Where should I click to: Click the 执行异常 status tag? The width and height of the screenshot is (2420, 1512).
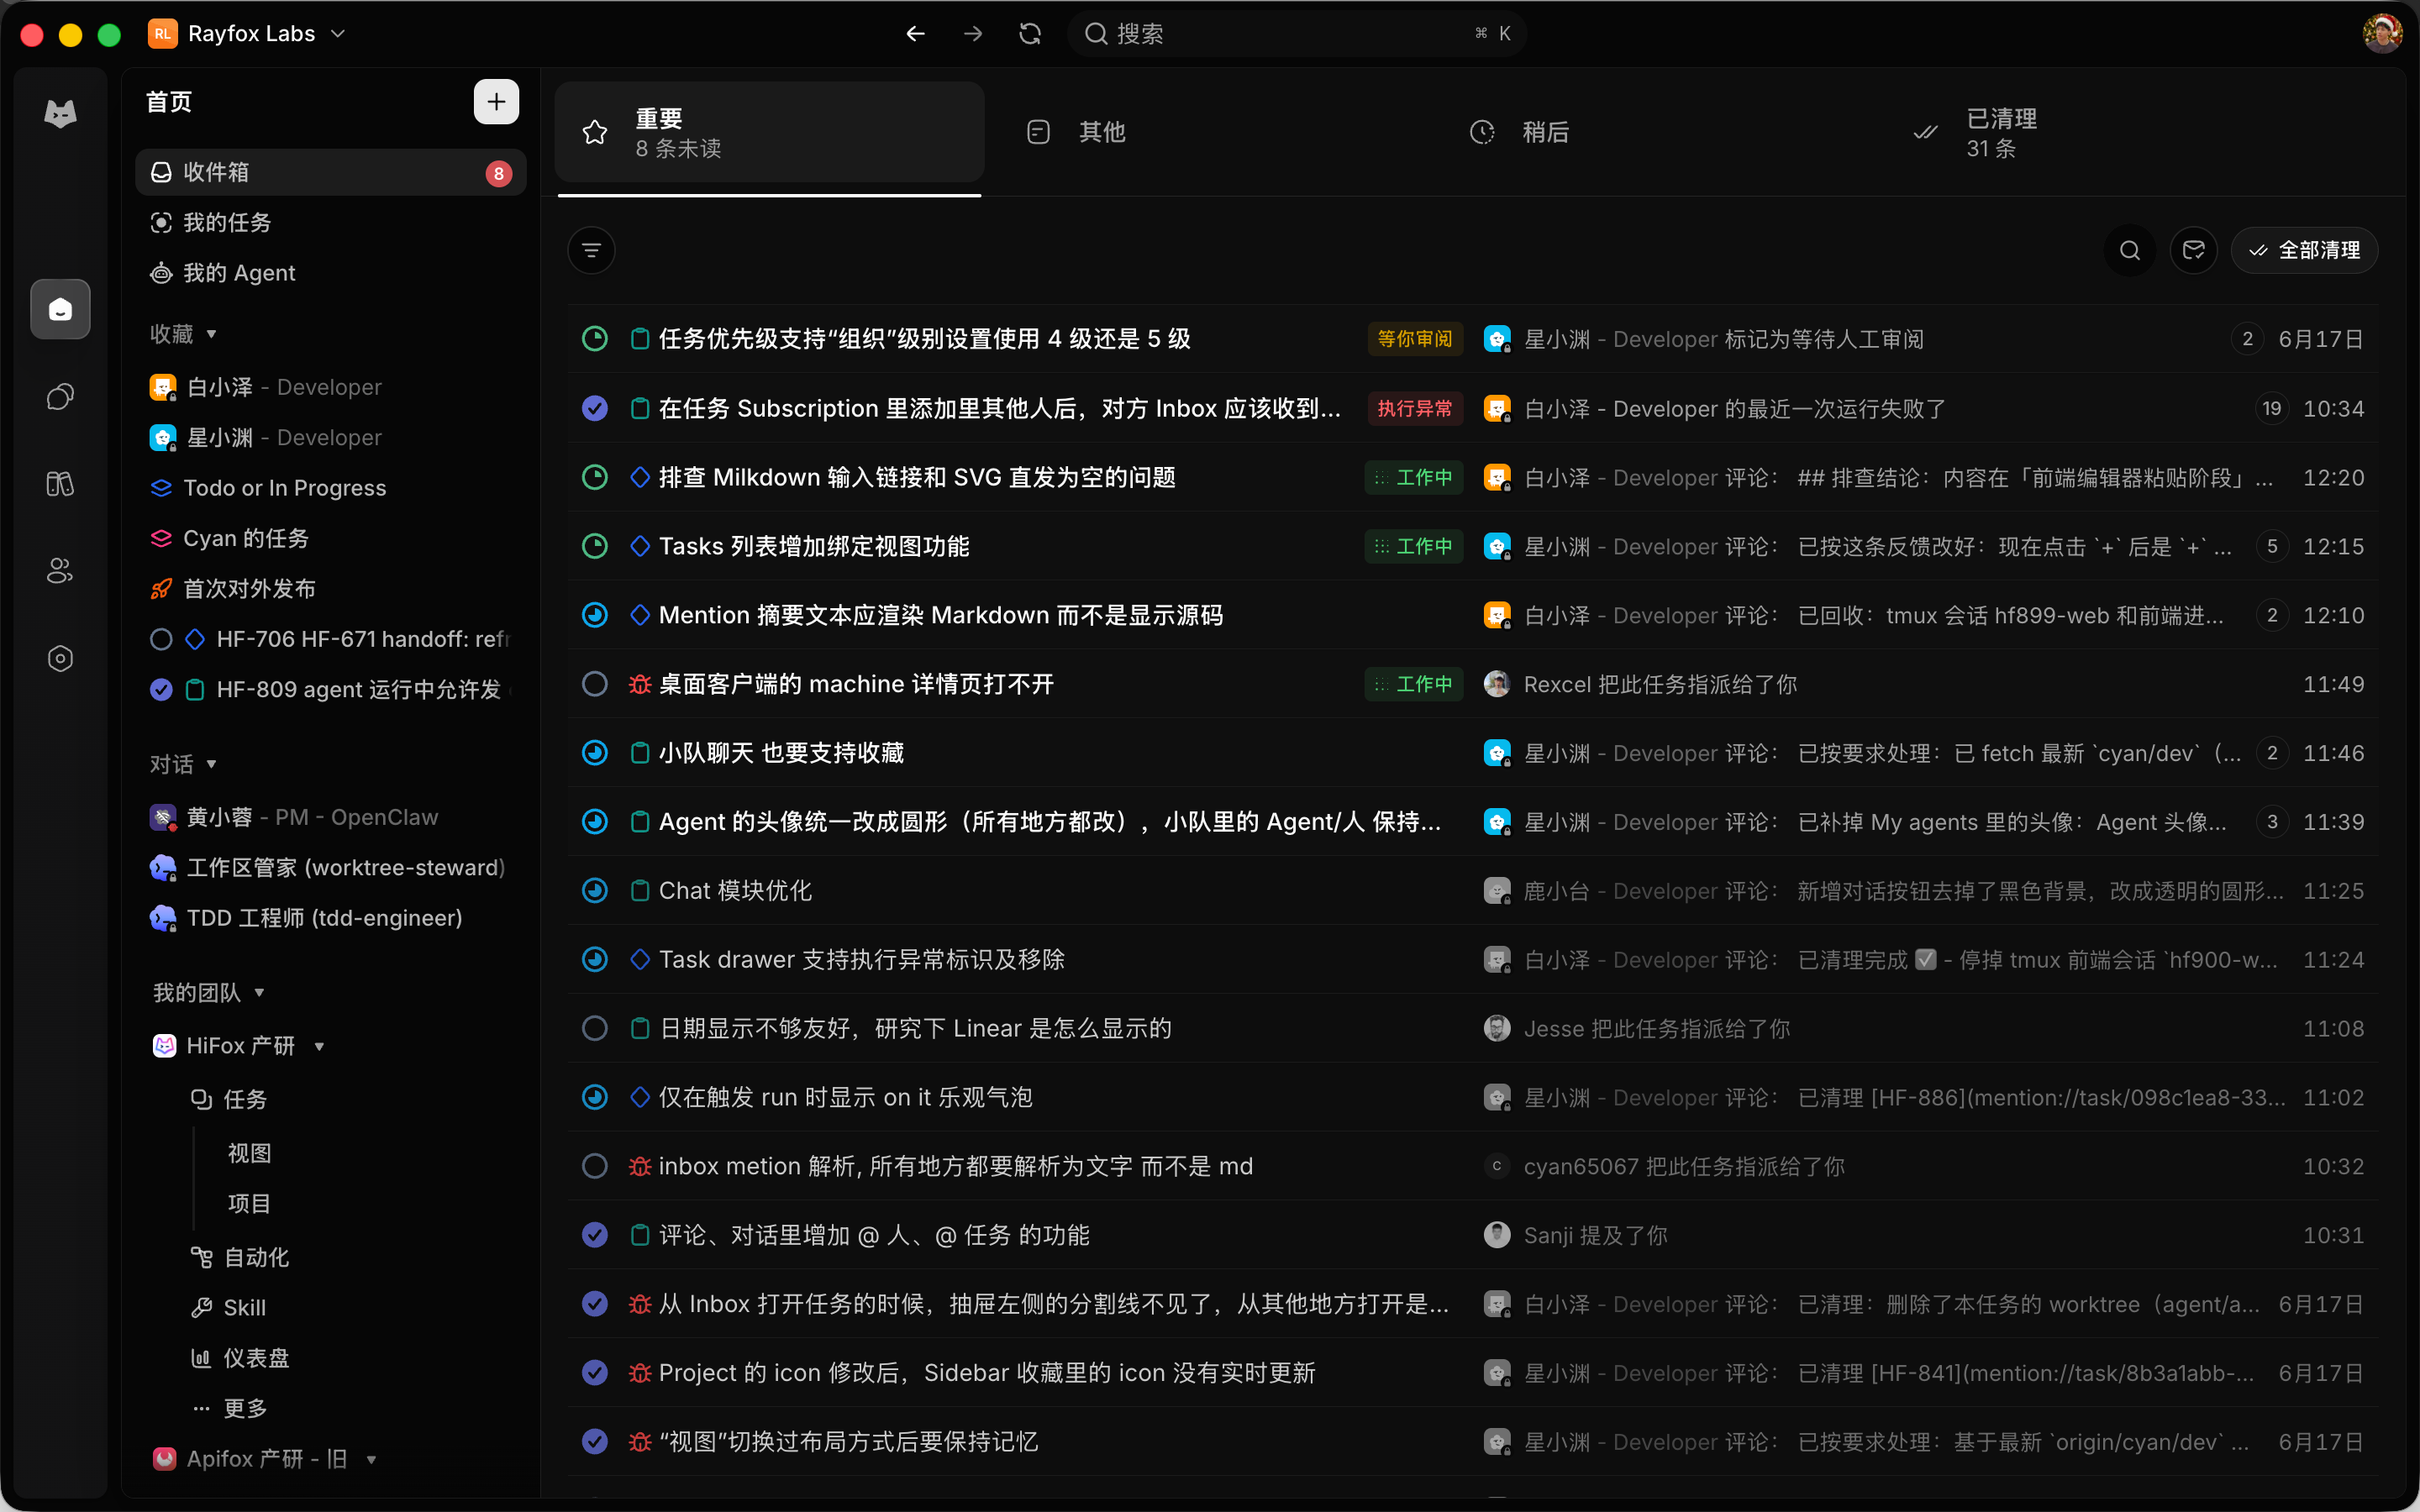click(1415, 408)
